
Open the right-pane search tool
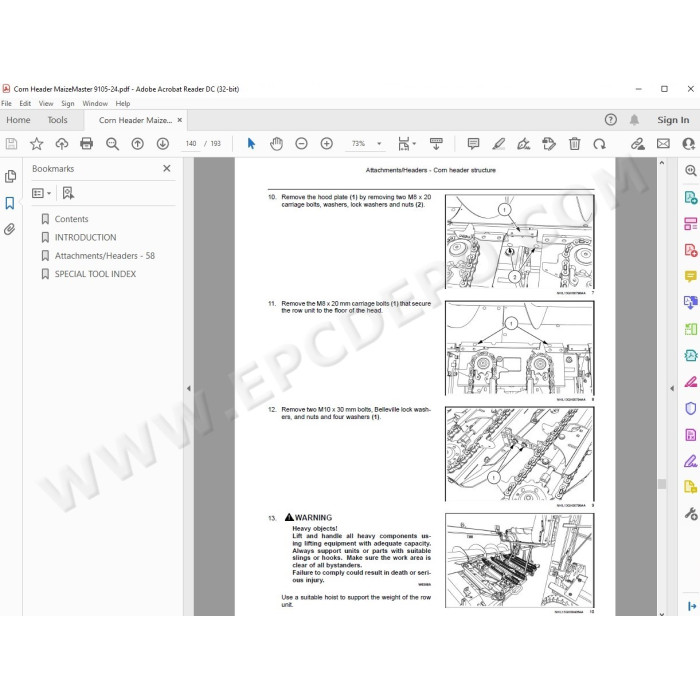690,170
